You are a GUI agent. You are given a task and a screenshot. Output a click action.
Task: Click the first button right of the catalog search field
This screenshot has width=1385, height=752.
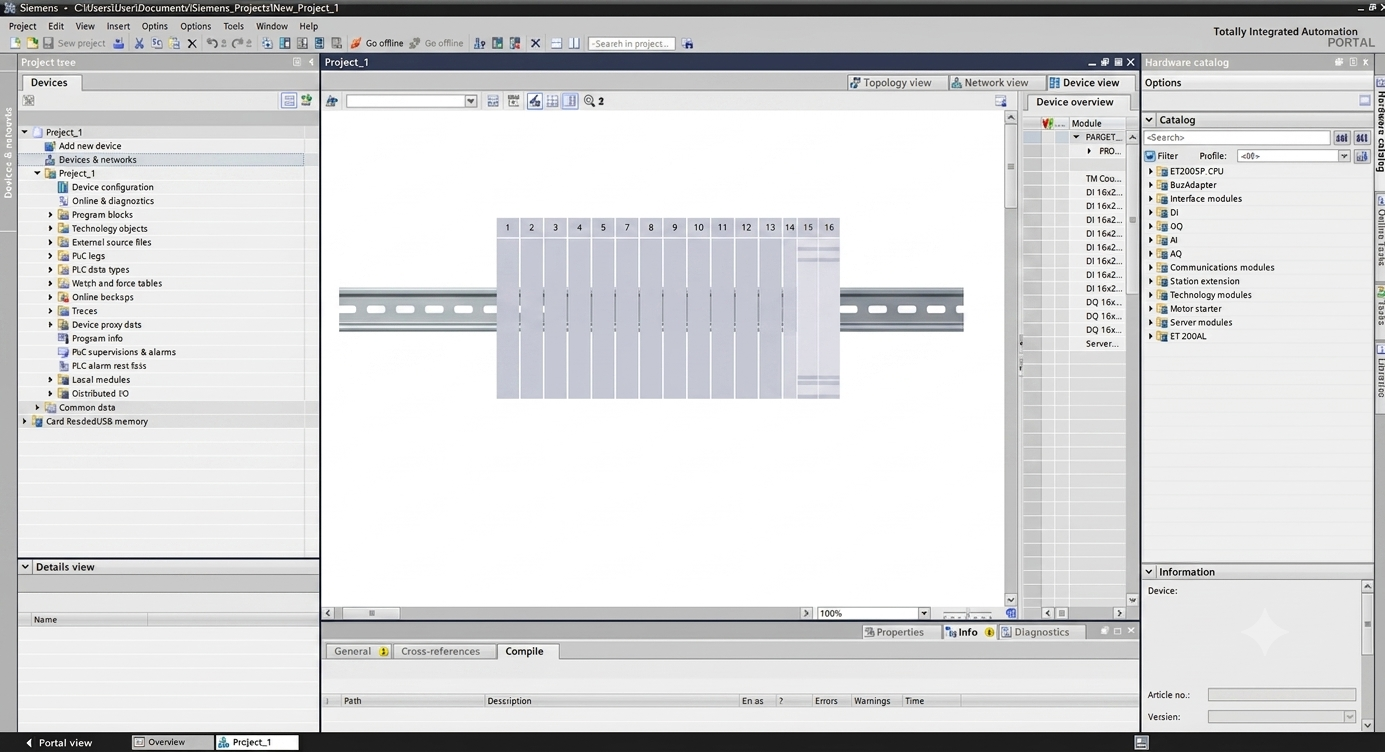pyautogui.click(x=1342, y=138)
